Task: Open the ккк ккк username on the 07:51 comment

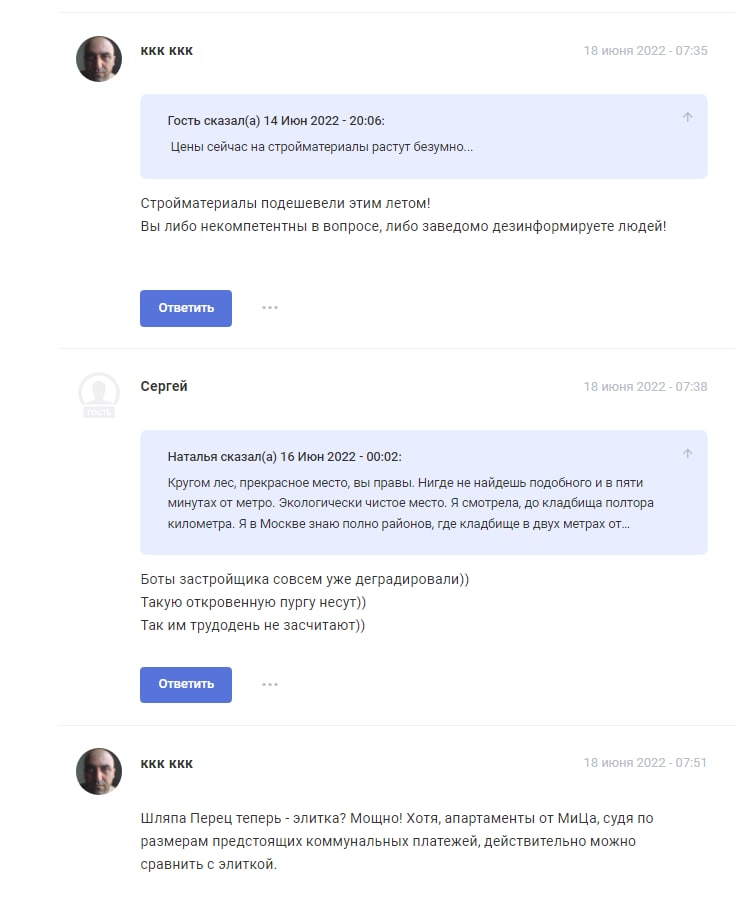Action: (x=167, y=764)
